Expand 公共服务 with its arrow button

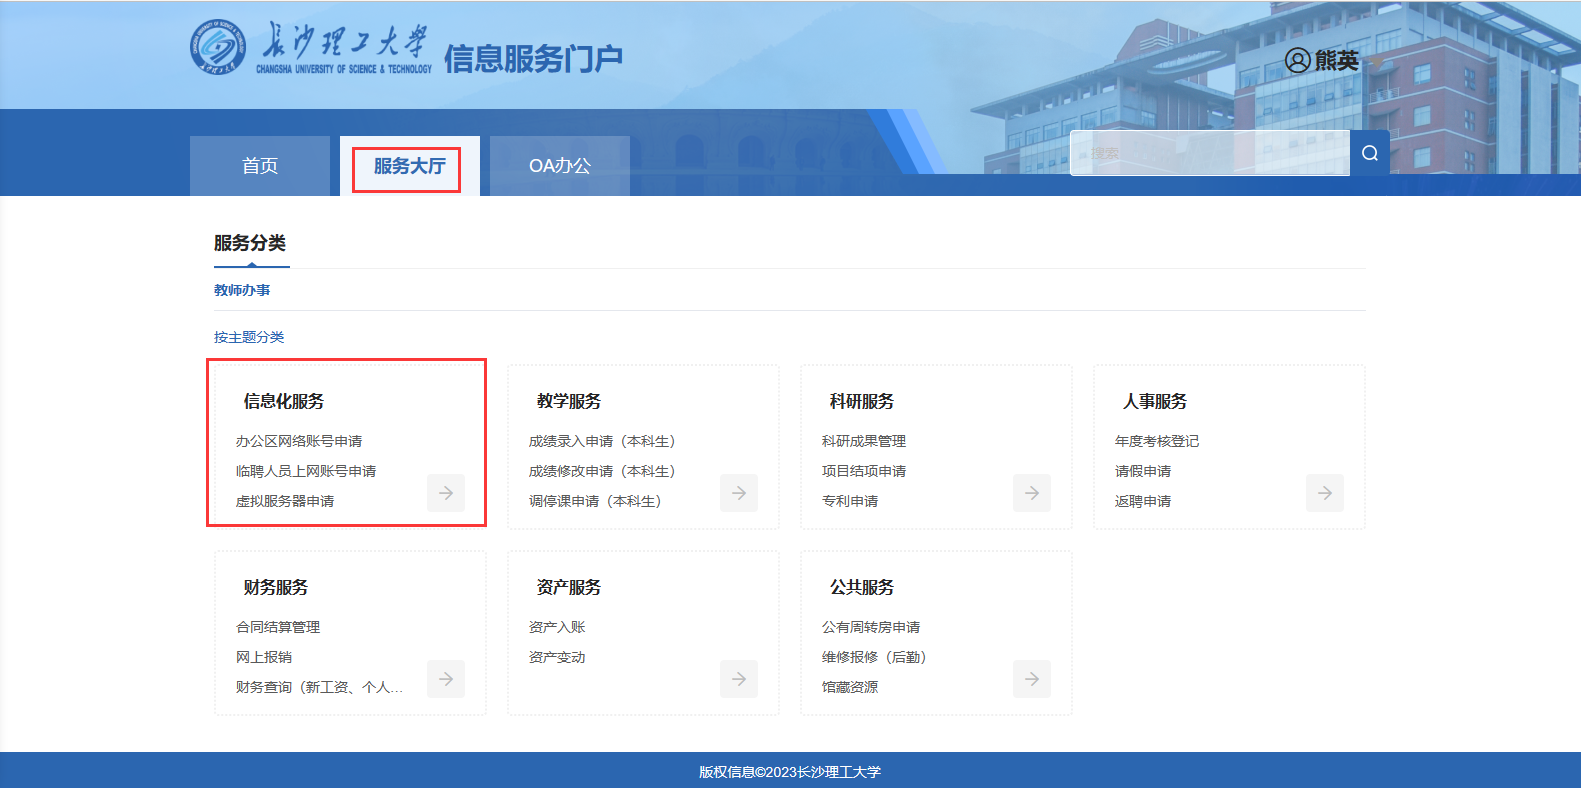1032,679
